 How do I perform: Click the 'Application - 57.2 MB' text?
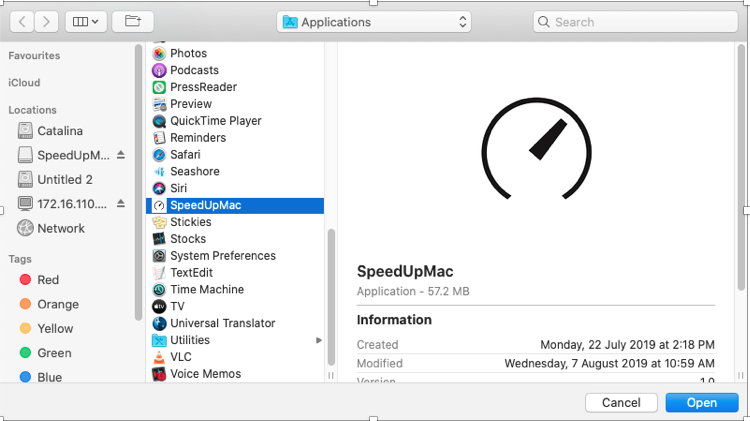click(413, 291)
